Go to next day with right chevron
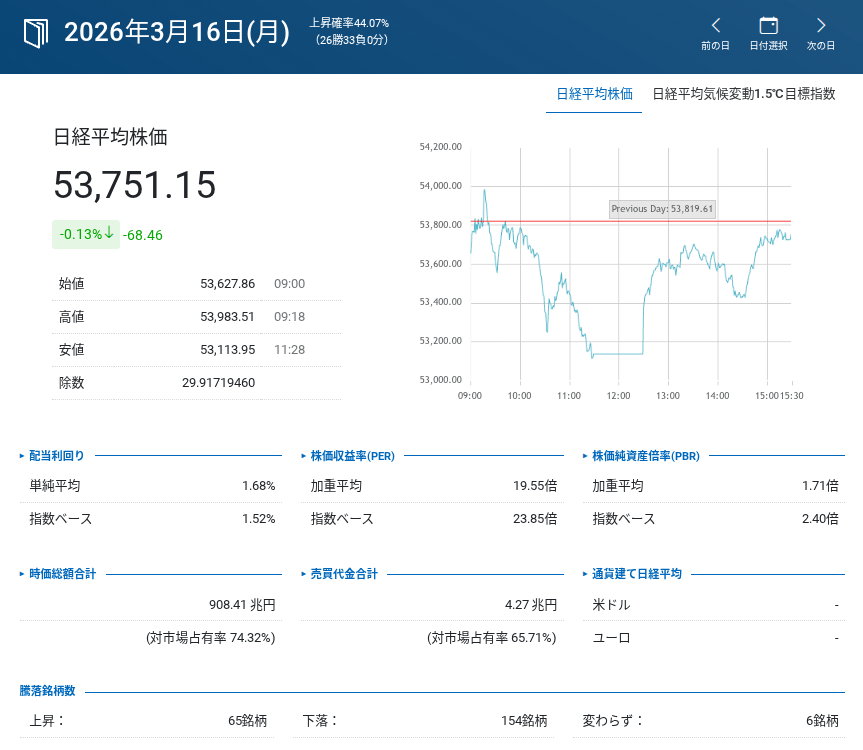Screen dimensions: 863x750 point(820,26)
